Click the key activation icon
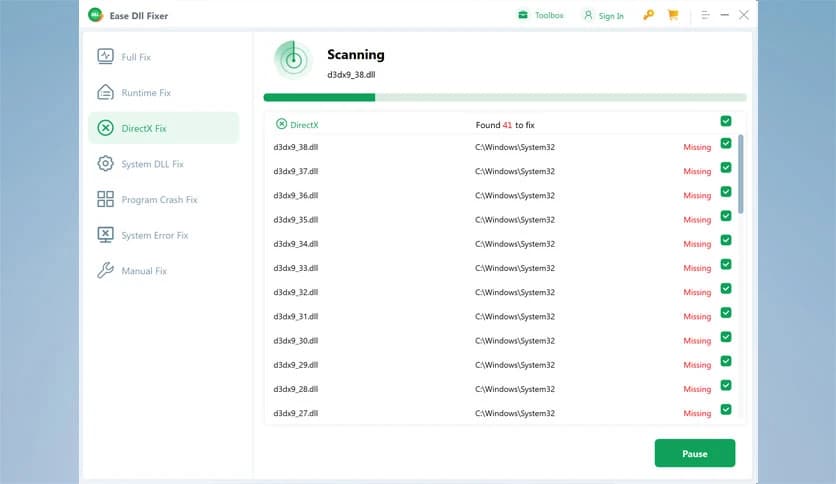This screenshot has height=484, width=836. [648, 15]
